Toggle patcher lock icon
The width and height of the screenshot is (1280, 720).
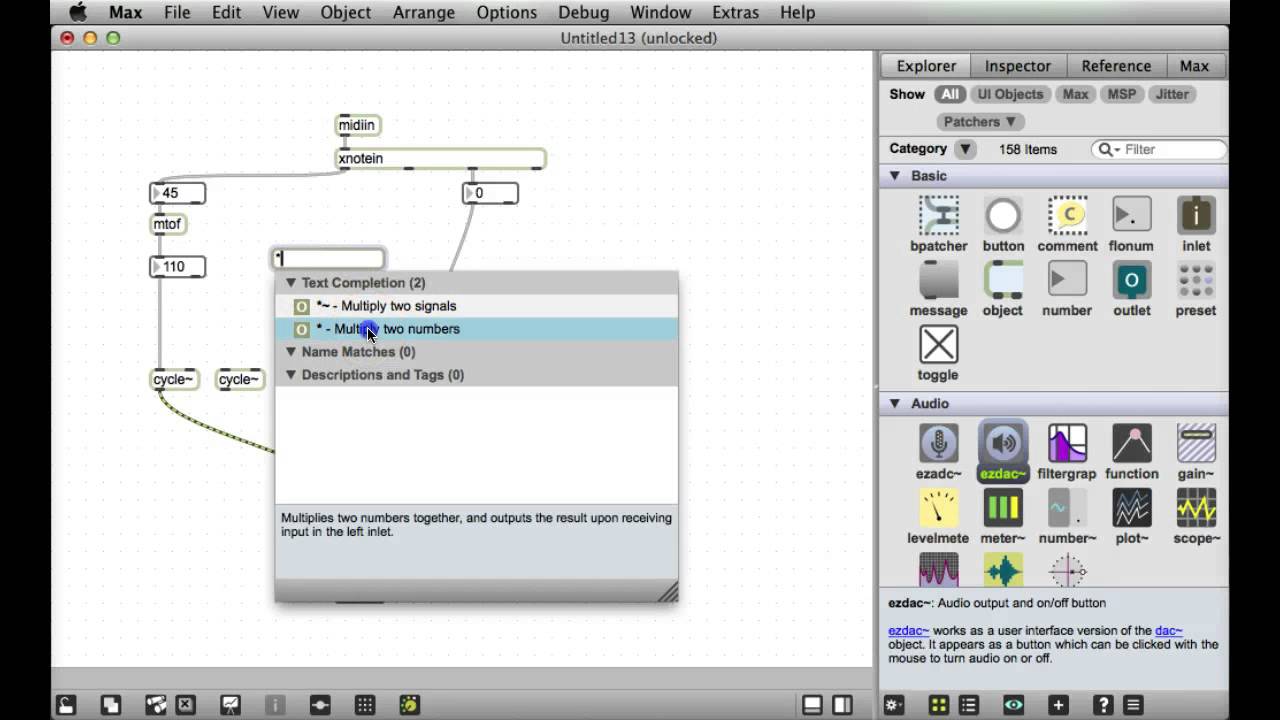pos(65,705)
